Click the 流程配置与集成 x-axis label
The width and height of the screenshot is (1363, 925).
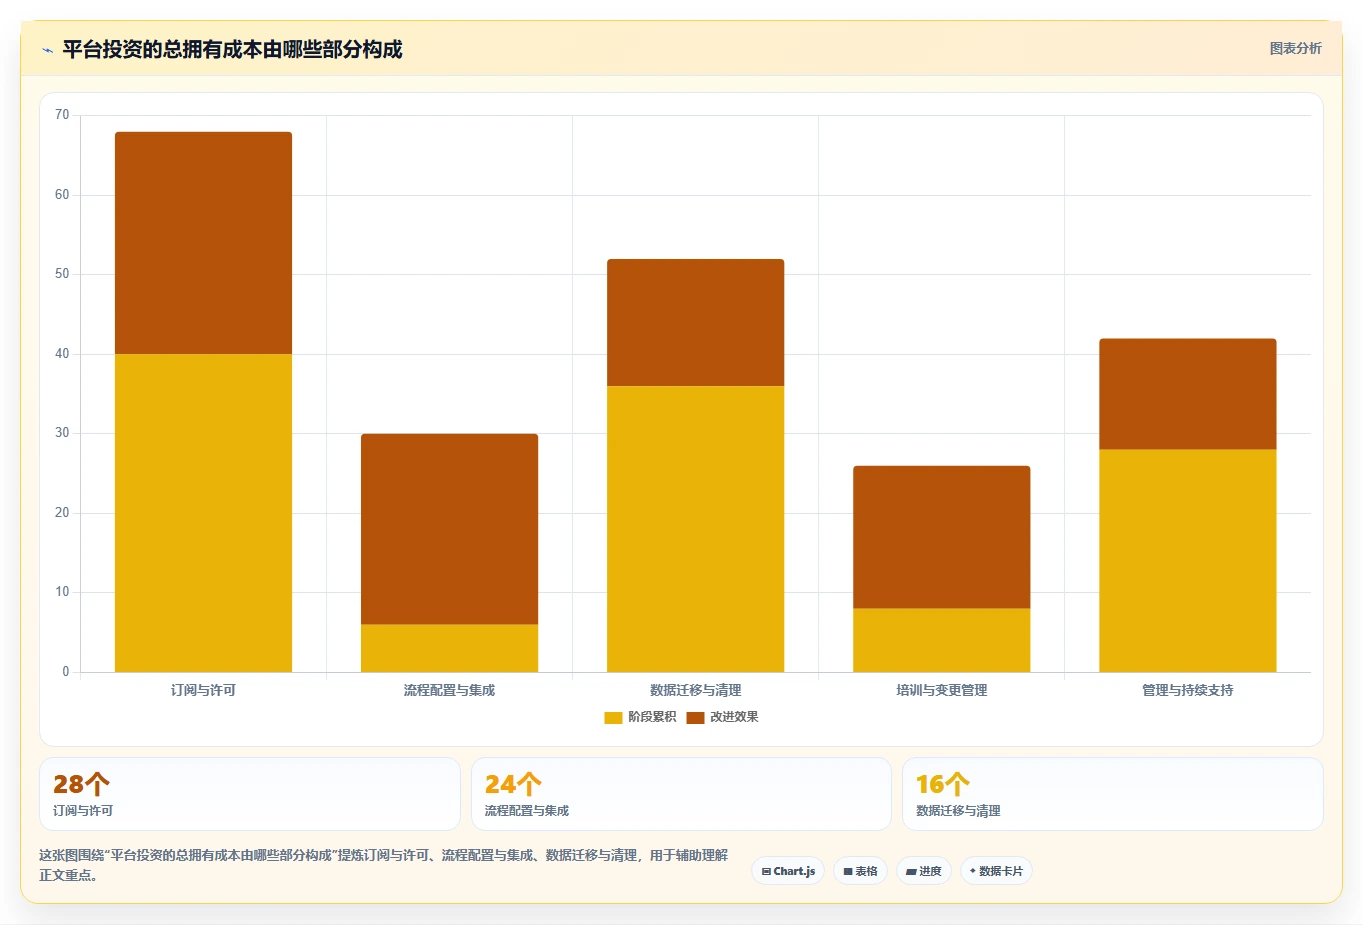click(x=449, y=690)
